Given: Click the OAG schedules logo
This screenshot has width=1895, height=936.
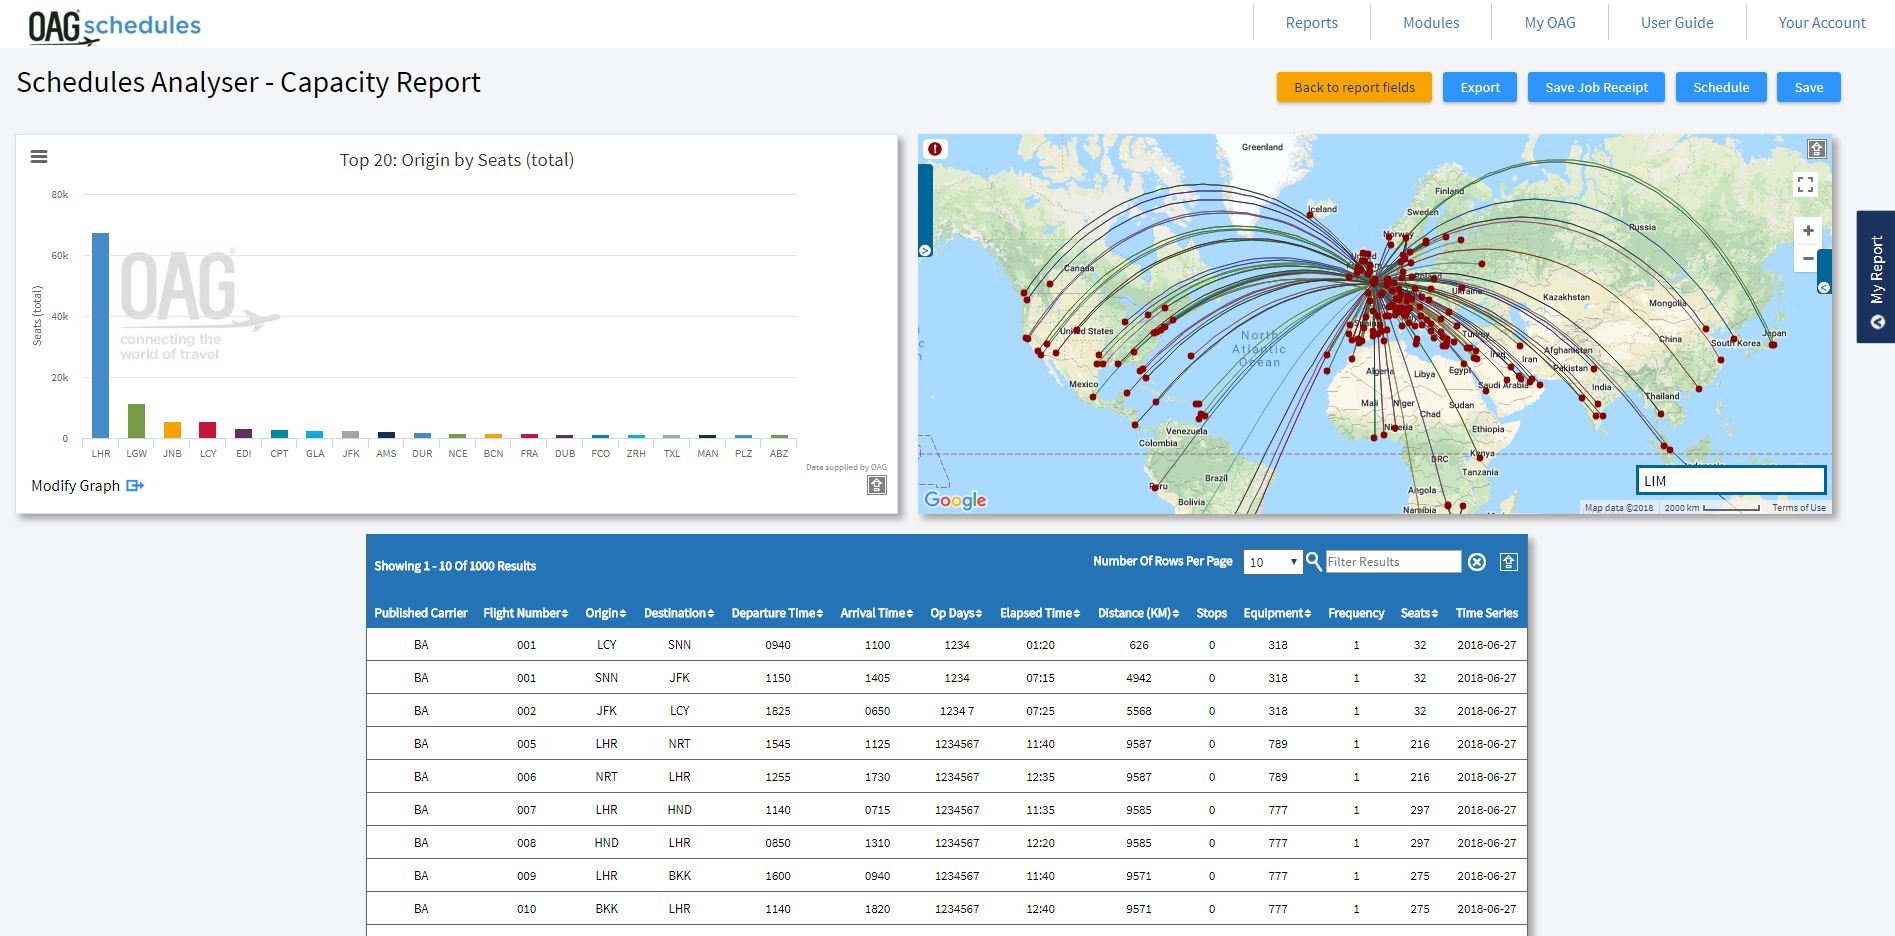Looking at the screenshot, I should (114, 26).
